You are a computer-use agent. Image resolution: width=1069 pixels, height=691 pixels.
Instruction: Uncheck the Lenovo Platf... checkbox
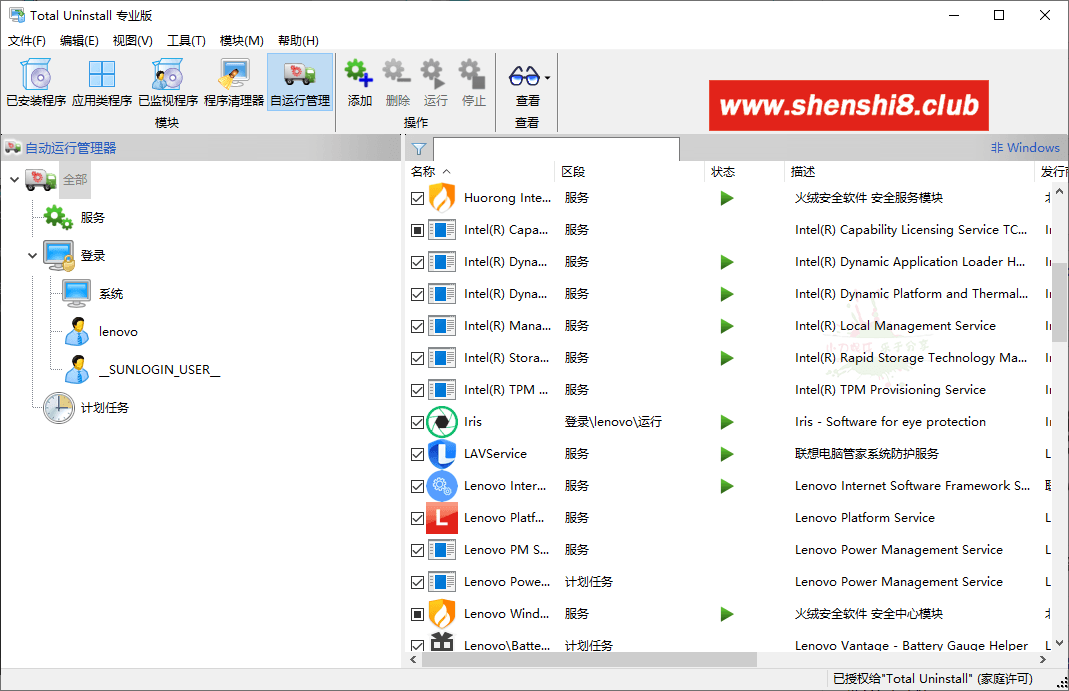pyautogui.click(x=418, y=519)
